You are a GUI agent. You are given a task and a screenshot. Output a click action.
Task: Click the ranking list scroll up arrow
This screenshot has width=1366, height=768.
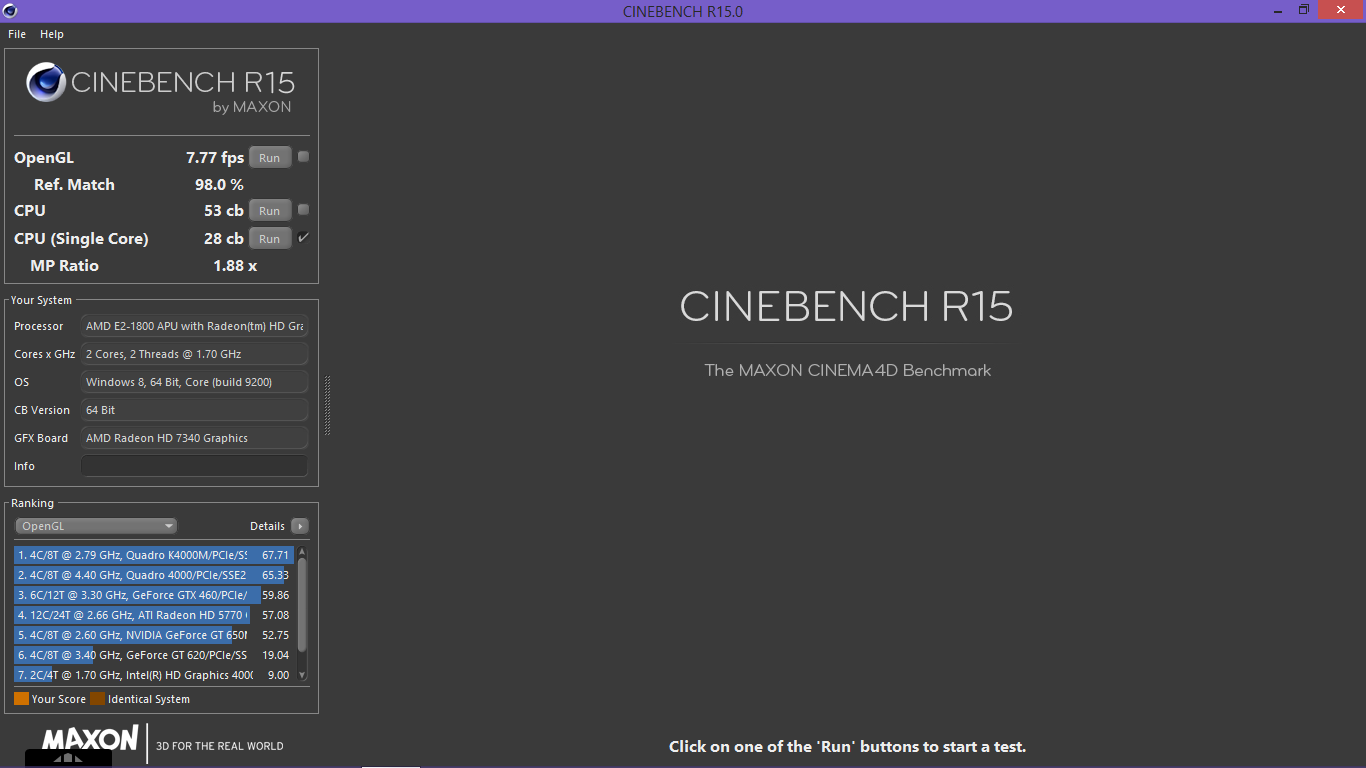pyautogui.click(x=302, y=551)
